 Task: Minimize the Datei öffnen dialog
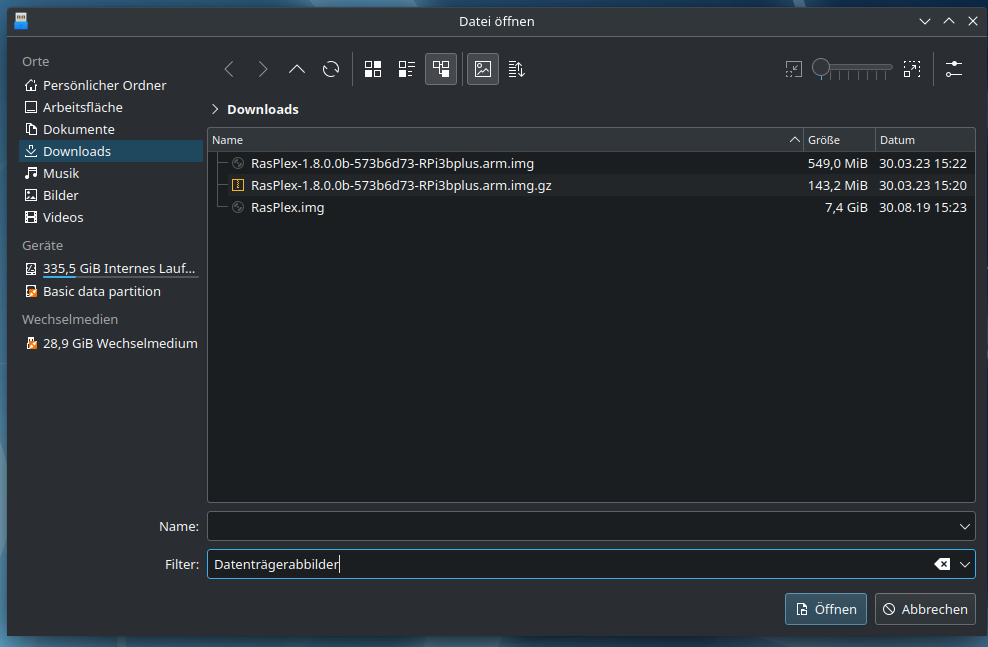point(925,21)
